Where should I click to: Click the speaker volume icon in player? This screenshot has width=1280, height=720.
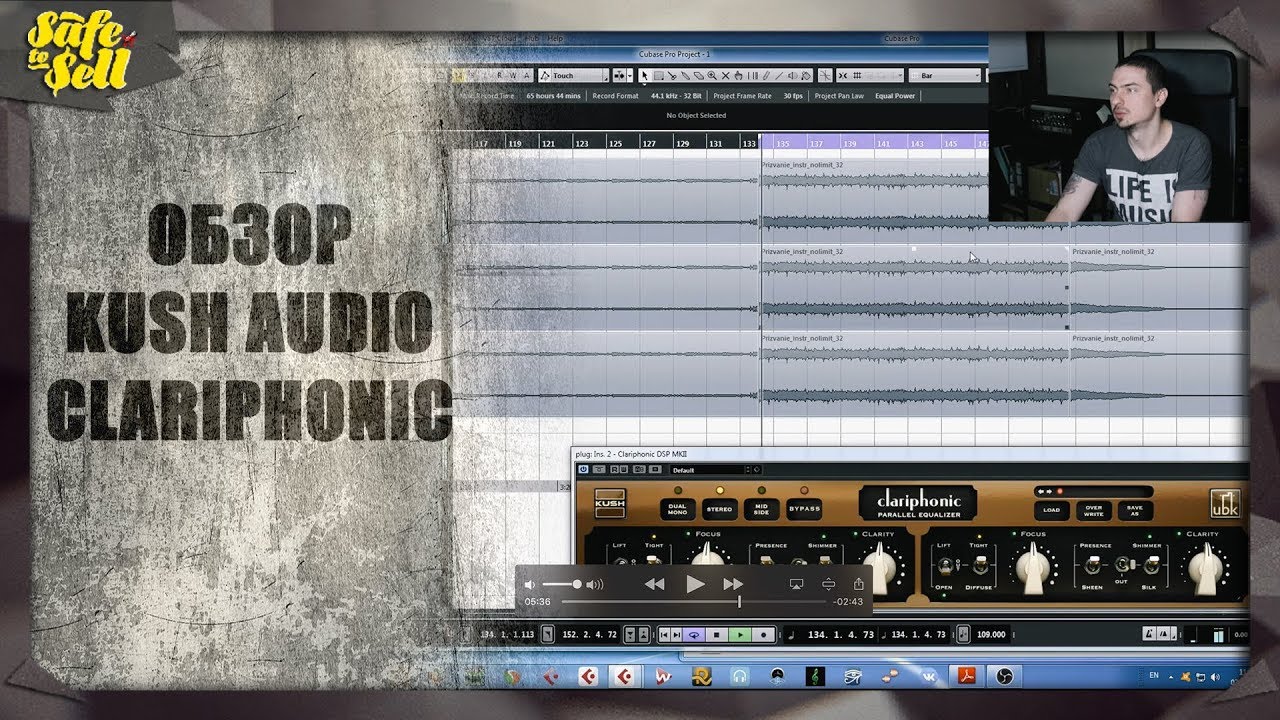pos(594,584)
